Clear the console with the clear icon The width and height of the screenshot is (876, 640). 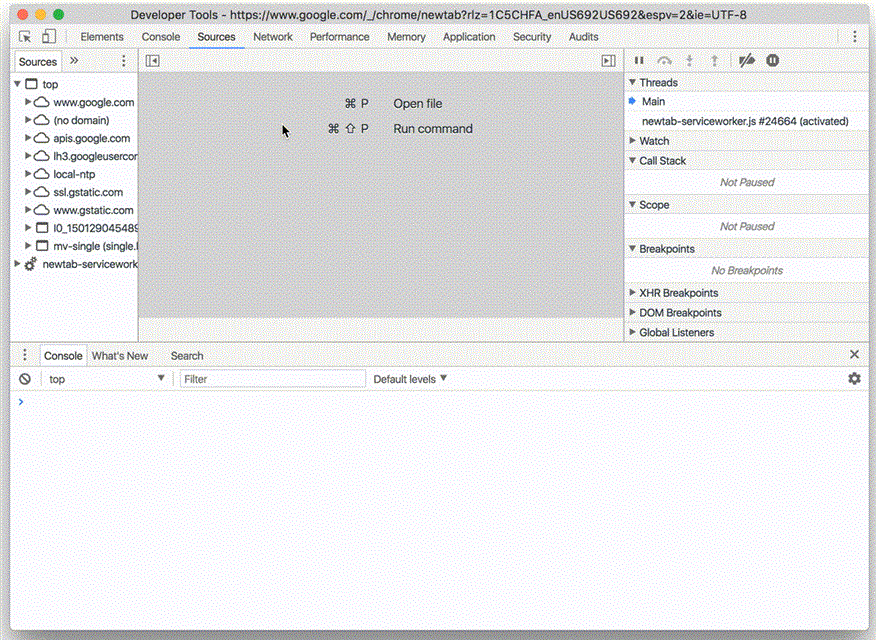pos(25,378)
